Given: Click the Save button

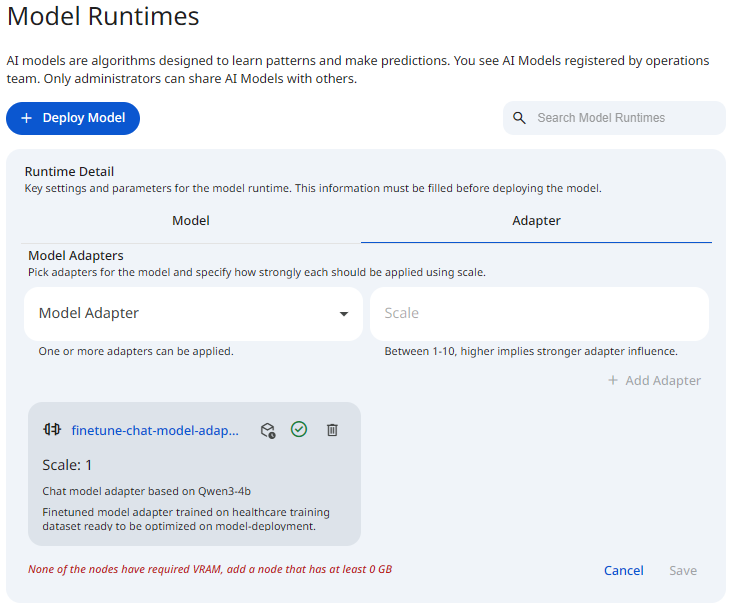Looking at the screenshot, I should 683,570.
